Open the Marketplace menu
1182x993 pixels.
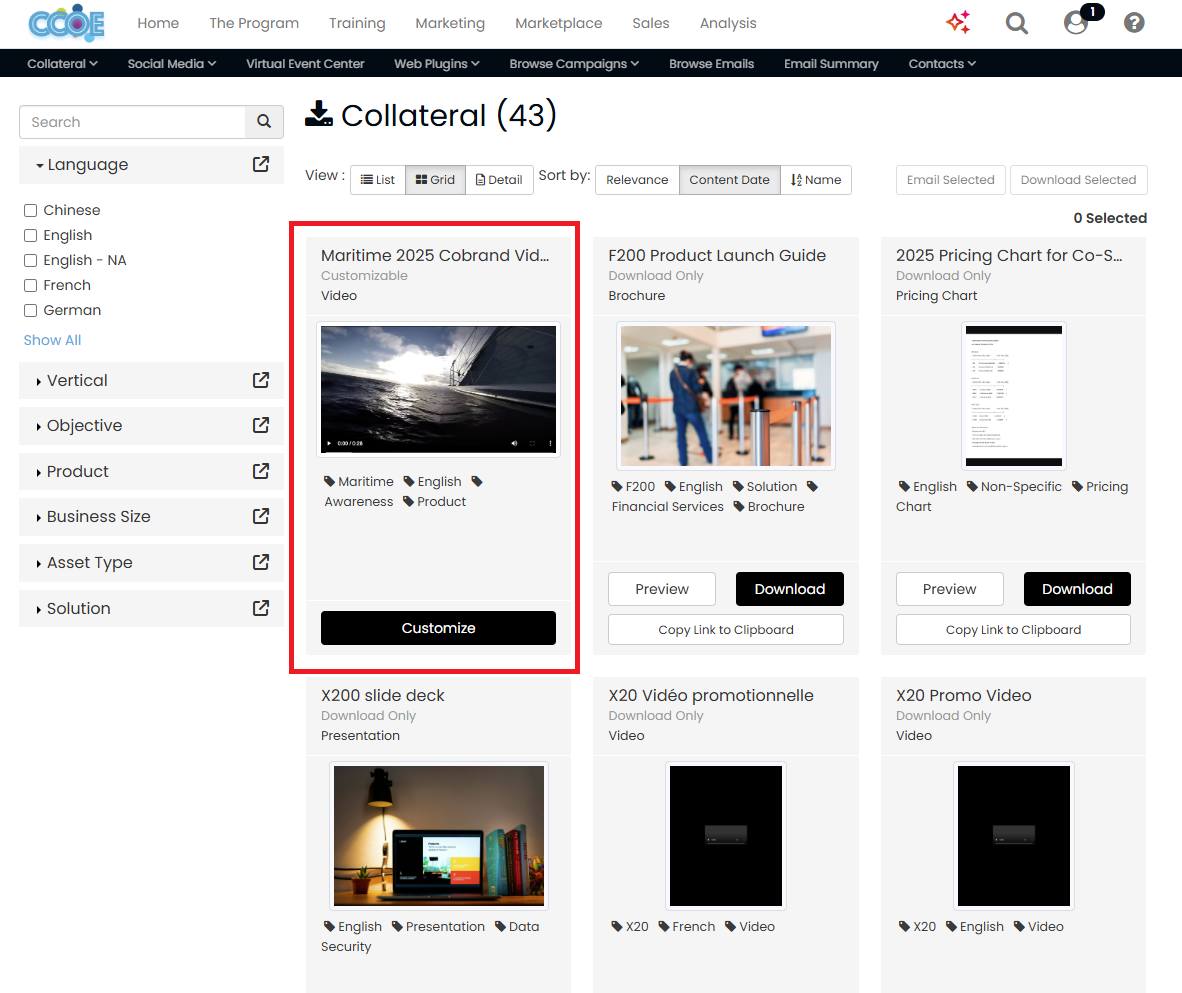point(559,23)
